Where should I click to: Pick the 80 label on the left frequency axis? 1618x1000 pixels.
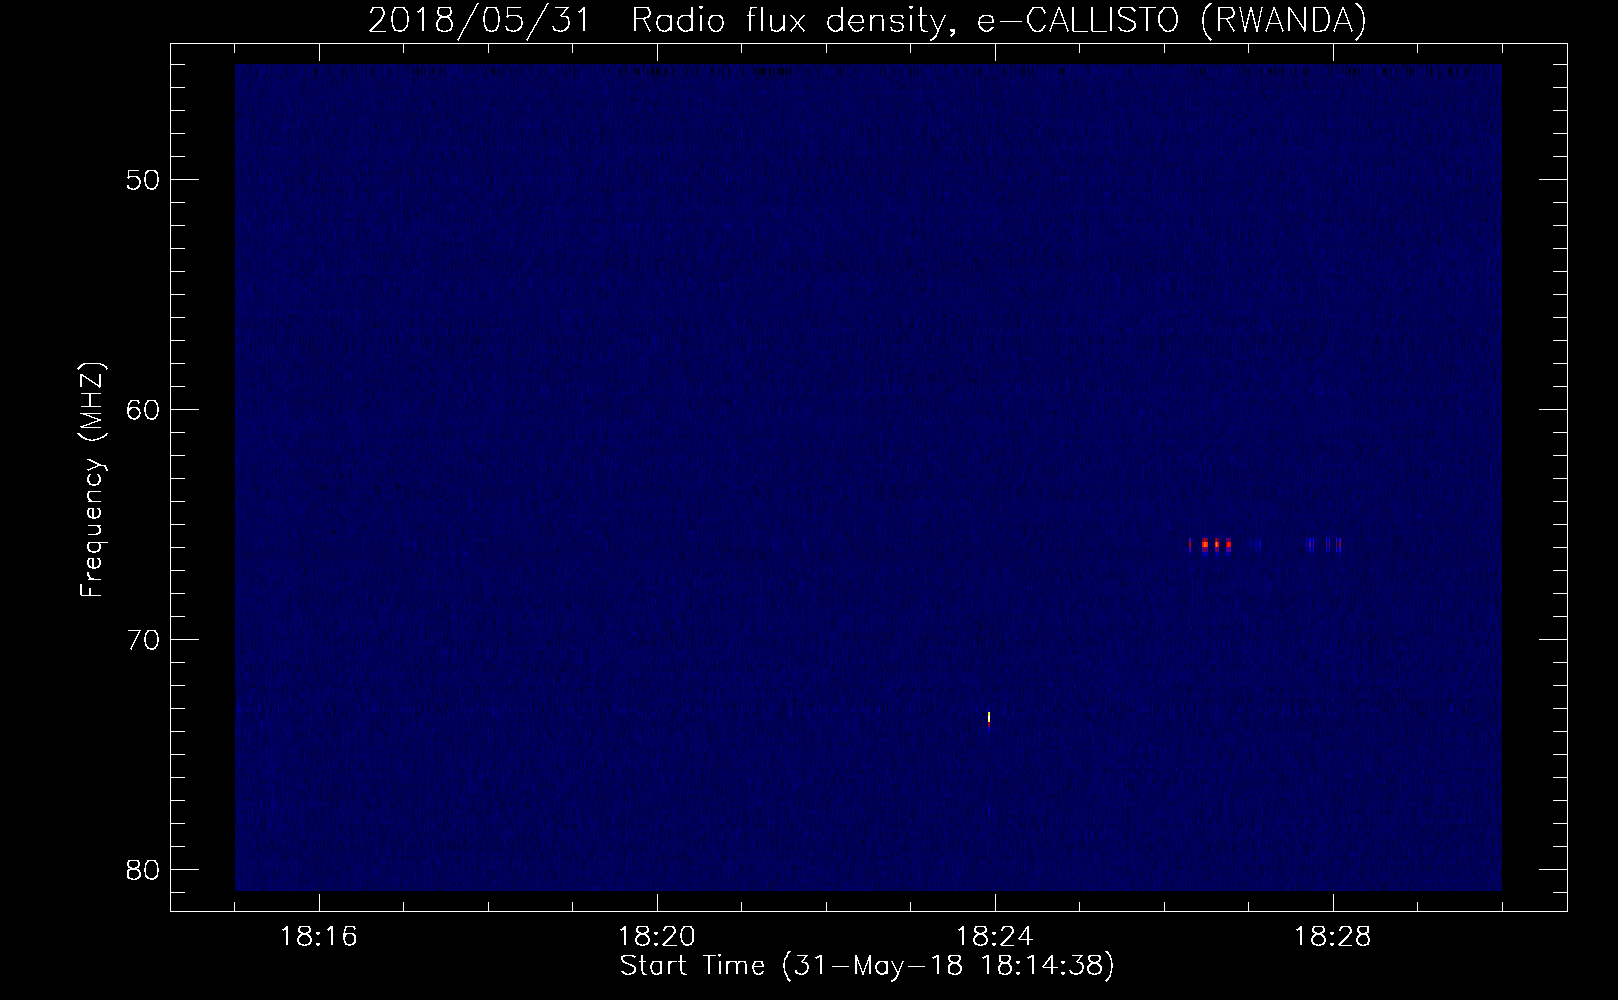[x=143, y=870]
